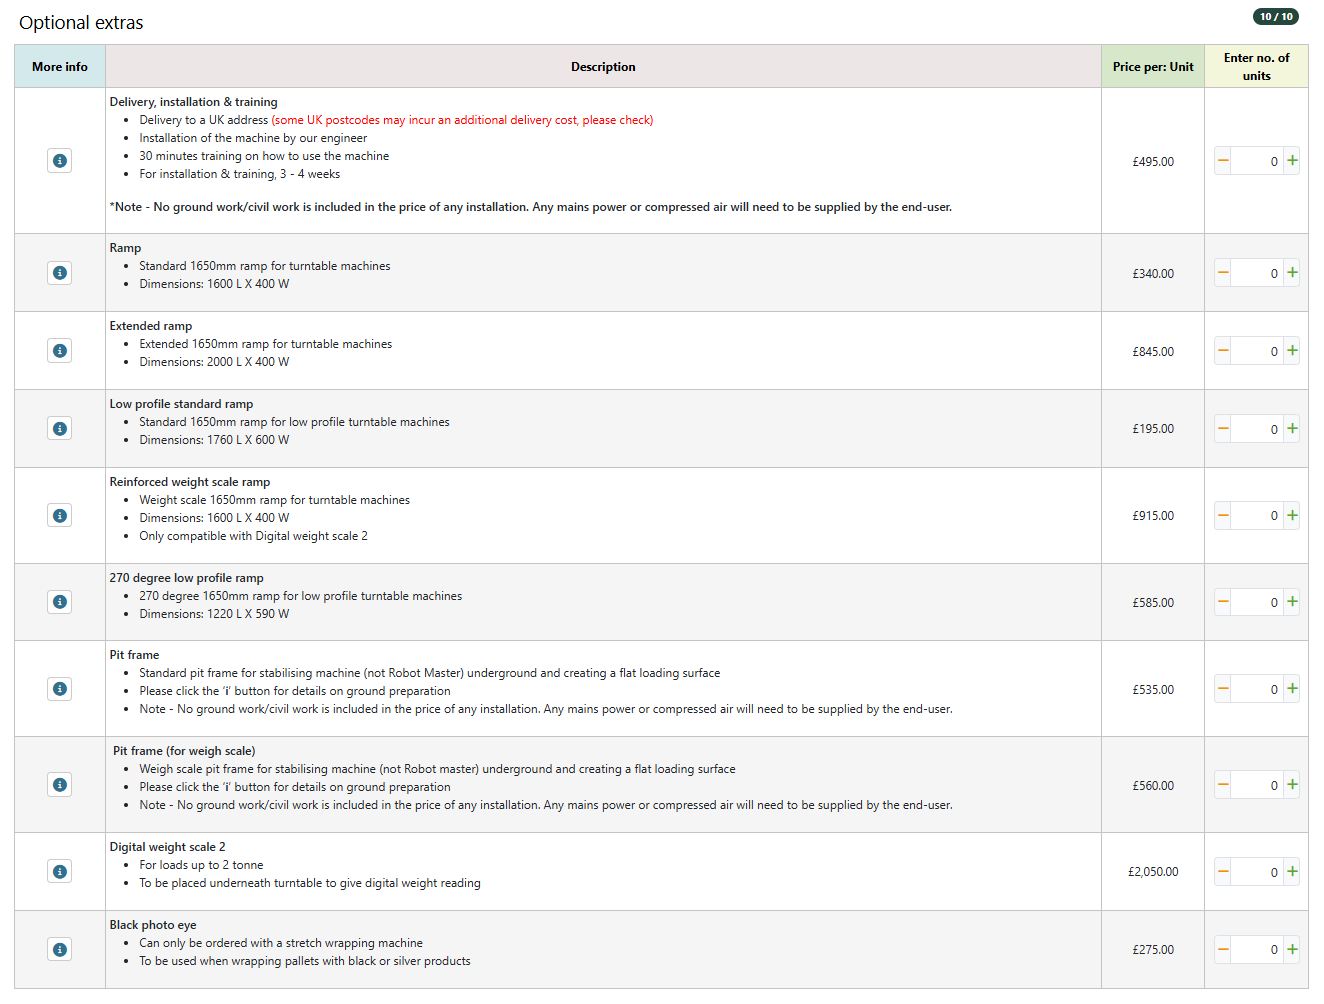Select the More info column header
This screenshot has height=1004, width=1324.
coord(60,67)
